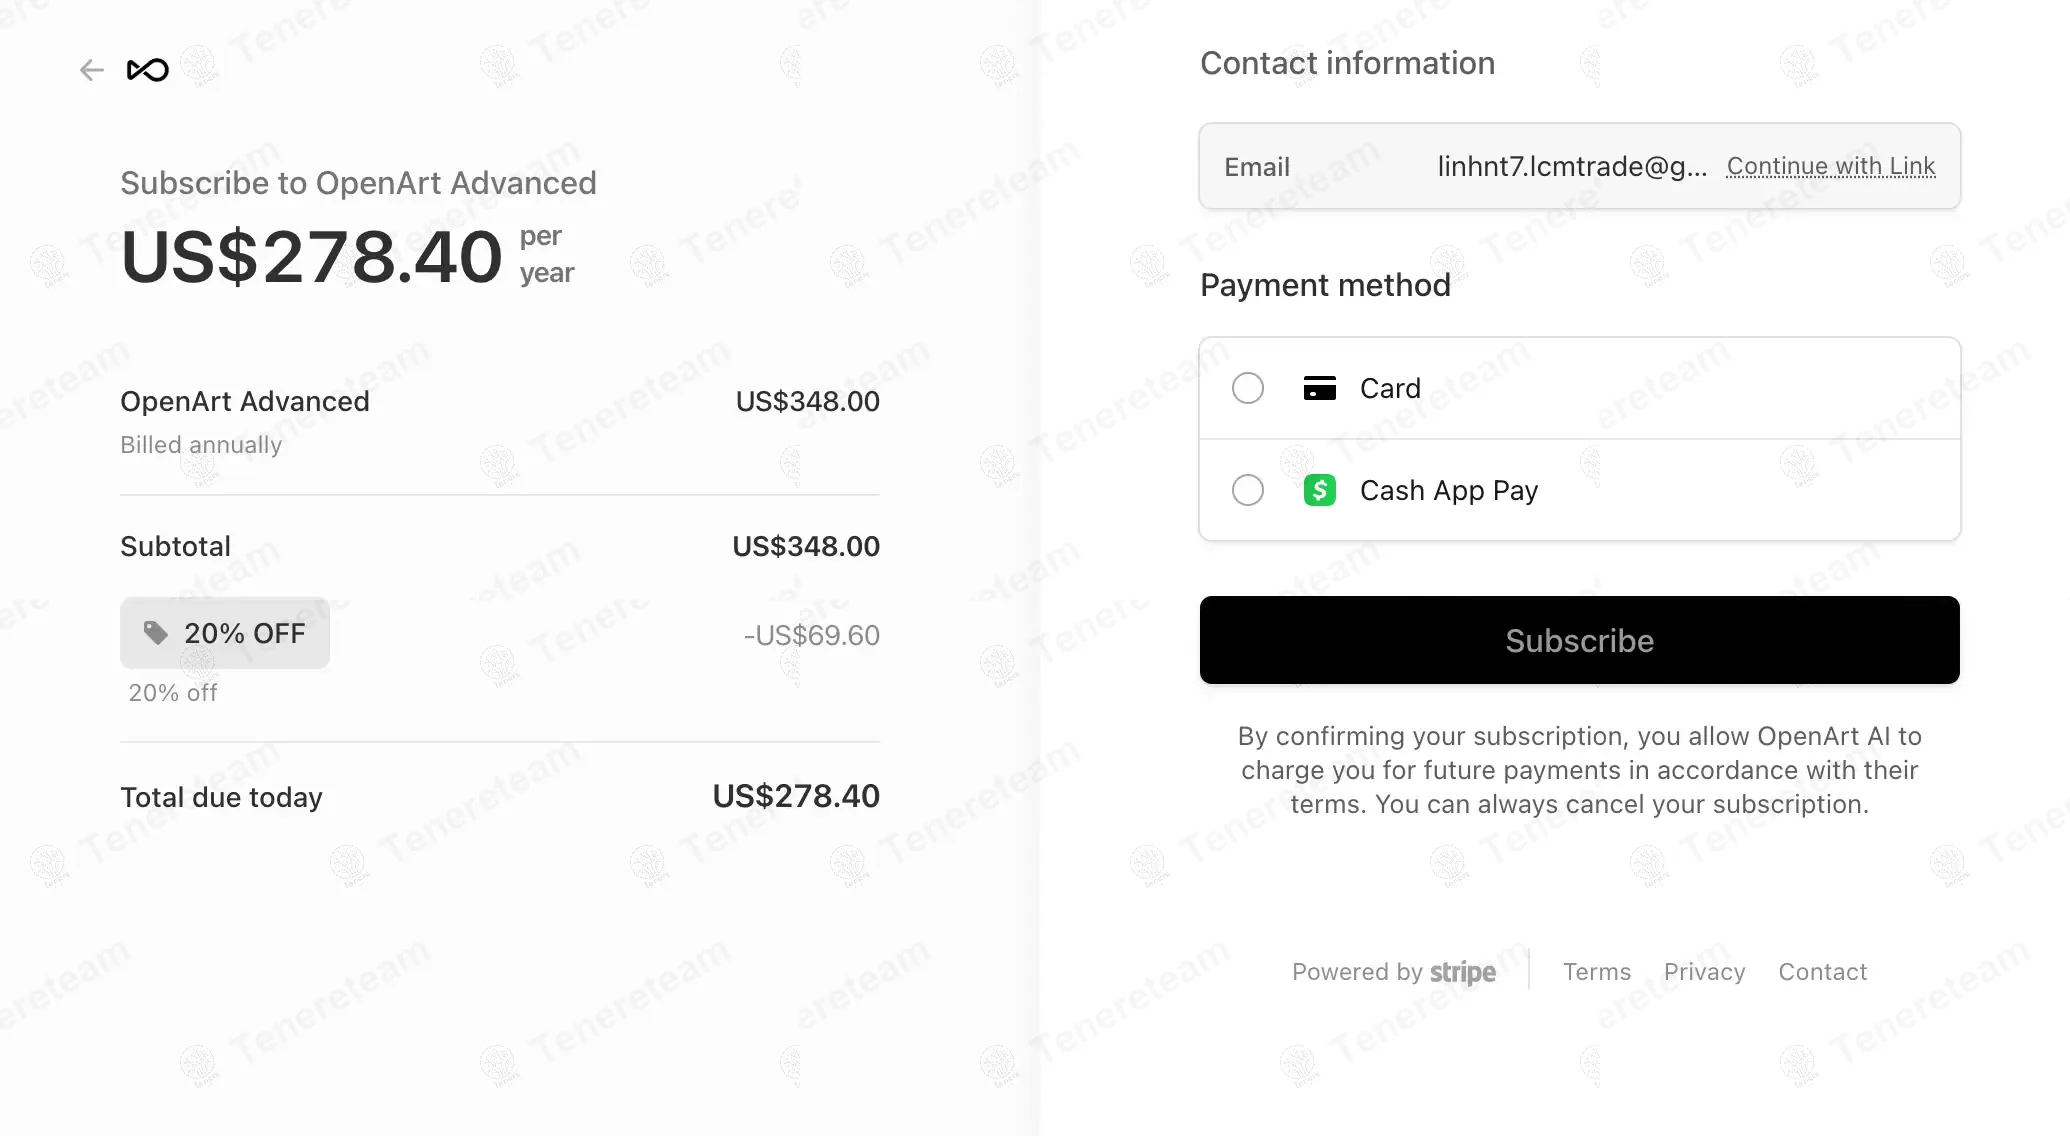
Task: Click the credit card icon
Action: 1319,388
